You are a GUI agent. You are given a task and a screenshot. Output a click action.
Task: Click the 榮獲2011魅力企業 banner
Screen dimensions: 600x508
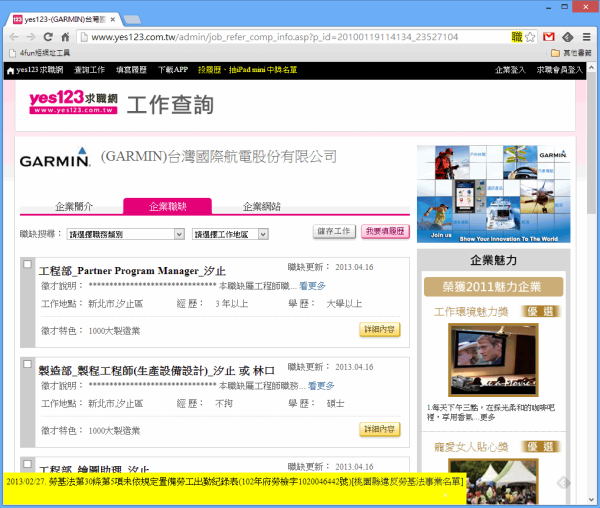pos(493,287)
